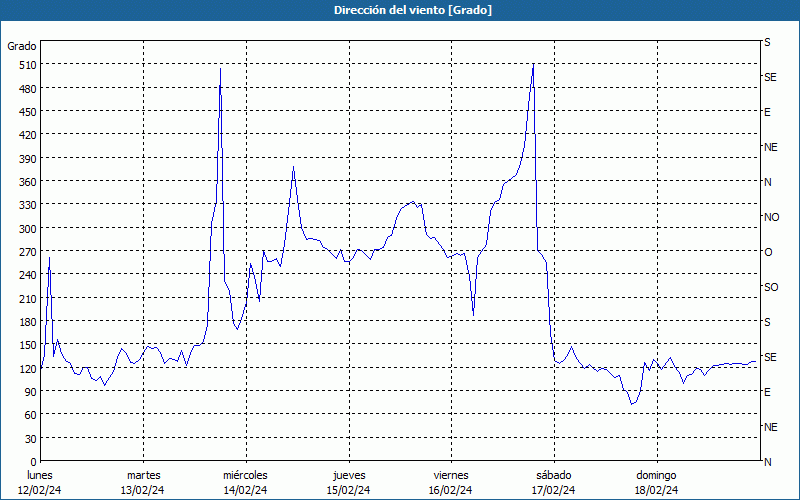Select the 450 y-axis tick label
Screen dimensions: 800x500
point(28,112)
